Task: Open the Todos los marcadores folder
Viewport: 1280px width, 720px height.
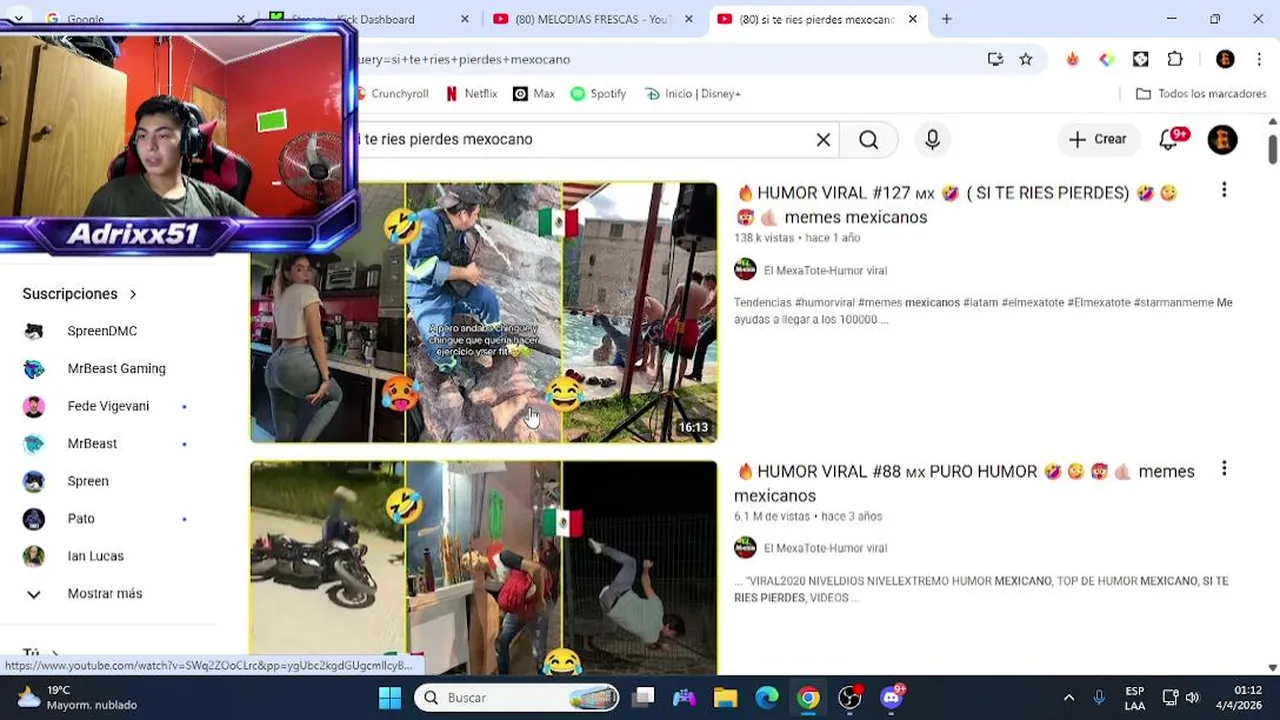Action: (1201, 93)
